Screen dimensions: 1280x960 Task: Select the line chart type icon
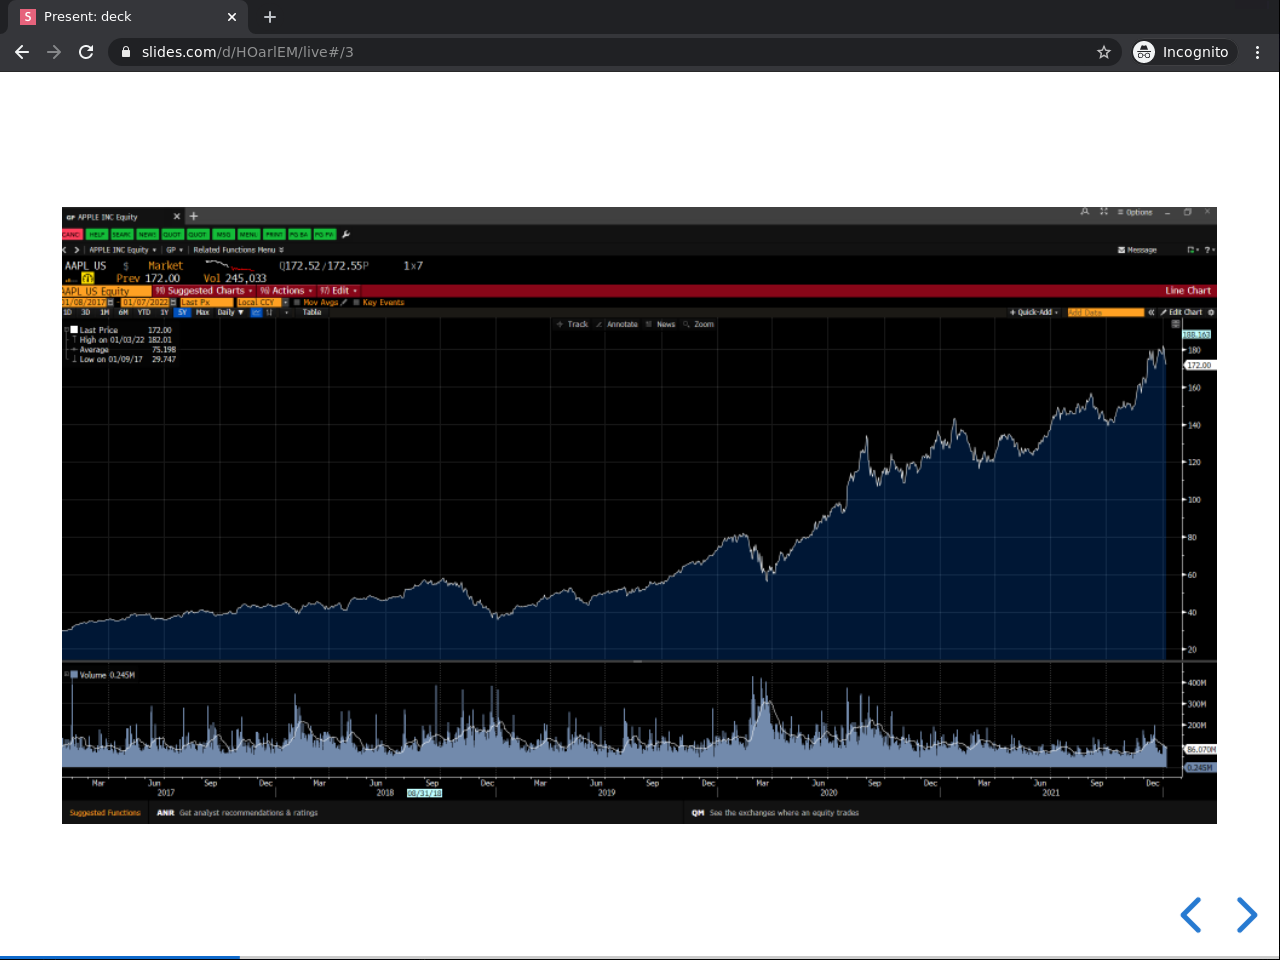(256, 313)
